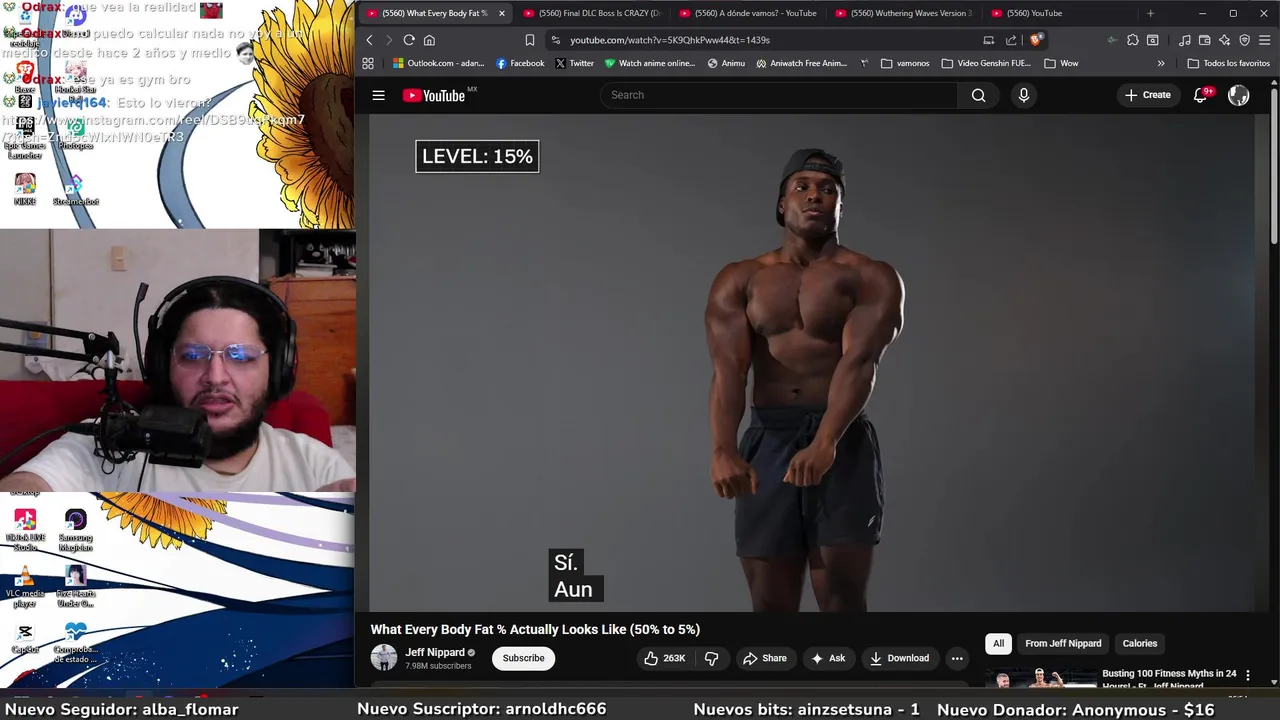
Task: Open the YouTube Create menu
Action: click(1147, 95)
